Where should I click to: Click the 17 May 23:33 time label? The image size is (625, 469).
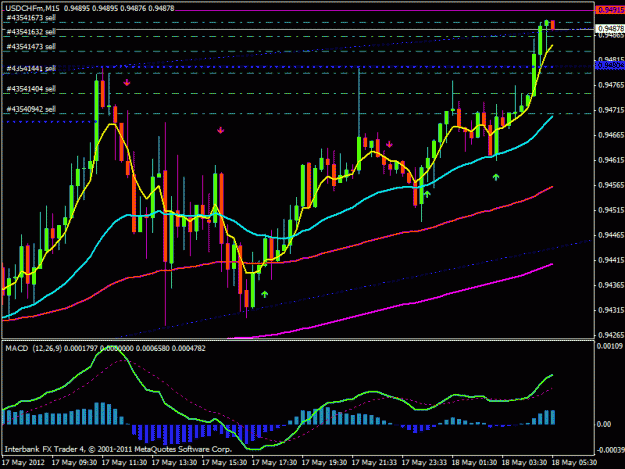(x=424, y=463)
